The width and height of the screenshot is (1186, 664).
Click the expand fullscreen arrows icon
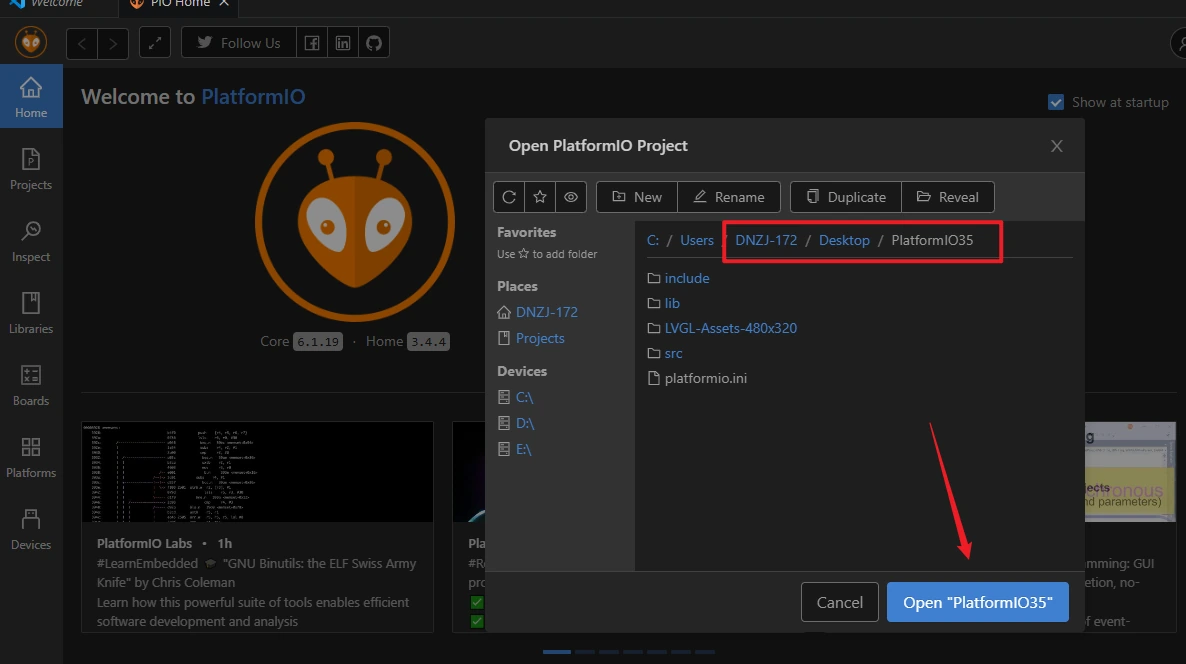tap(154, 43)
